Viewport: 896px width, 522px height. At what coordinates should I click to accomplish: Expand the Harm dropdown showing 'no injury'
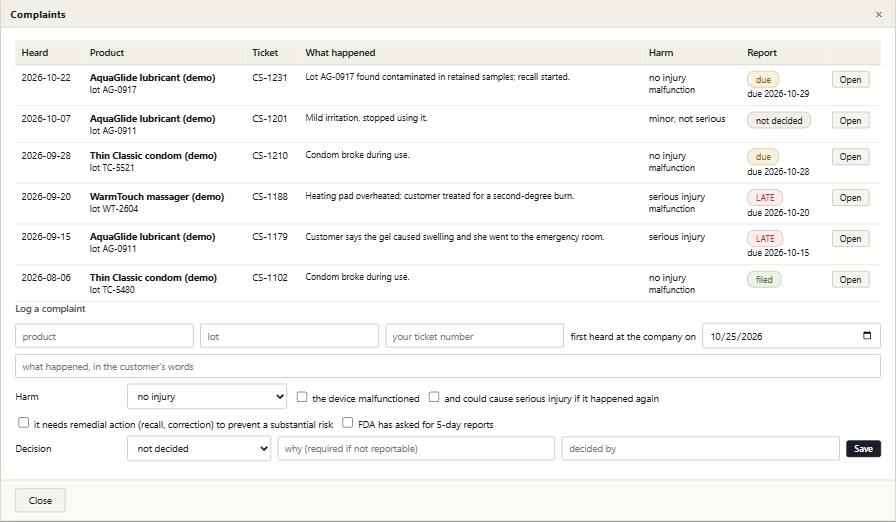(x=207, y=396)
